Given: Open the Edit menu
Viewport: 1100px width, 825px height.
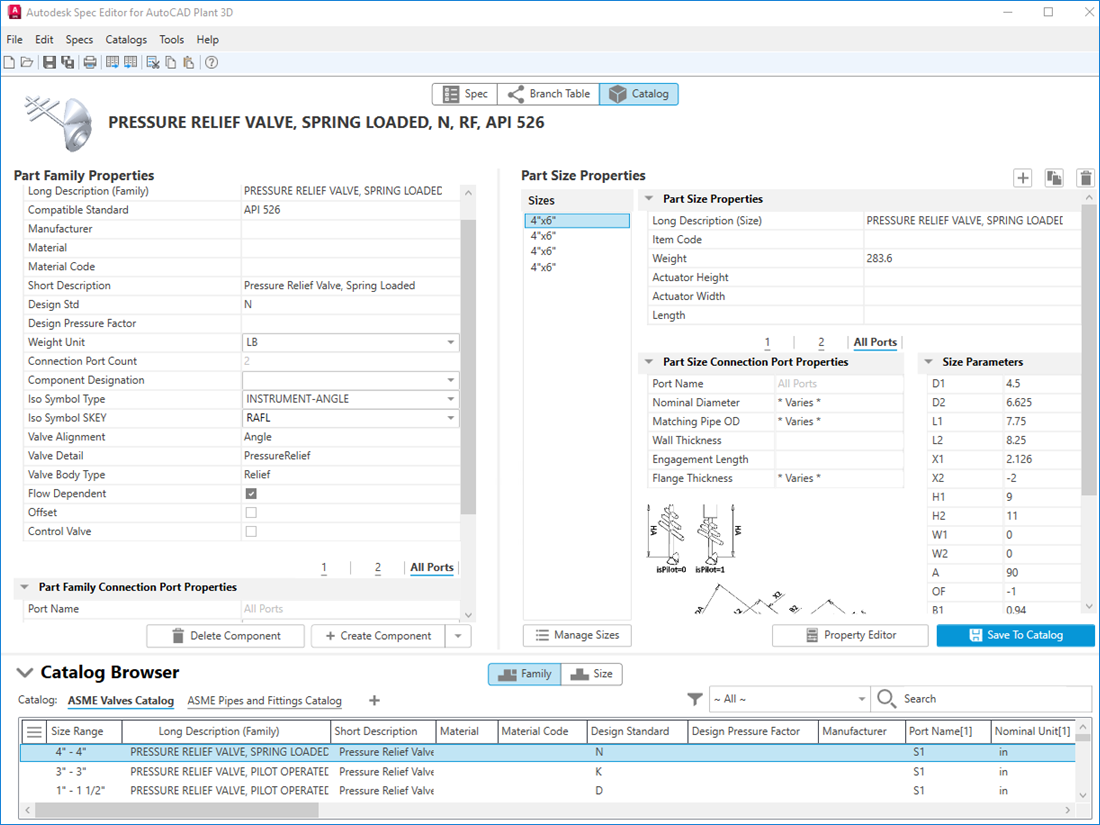Looking at the screenshot, I should 44,39.
